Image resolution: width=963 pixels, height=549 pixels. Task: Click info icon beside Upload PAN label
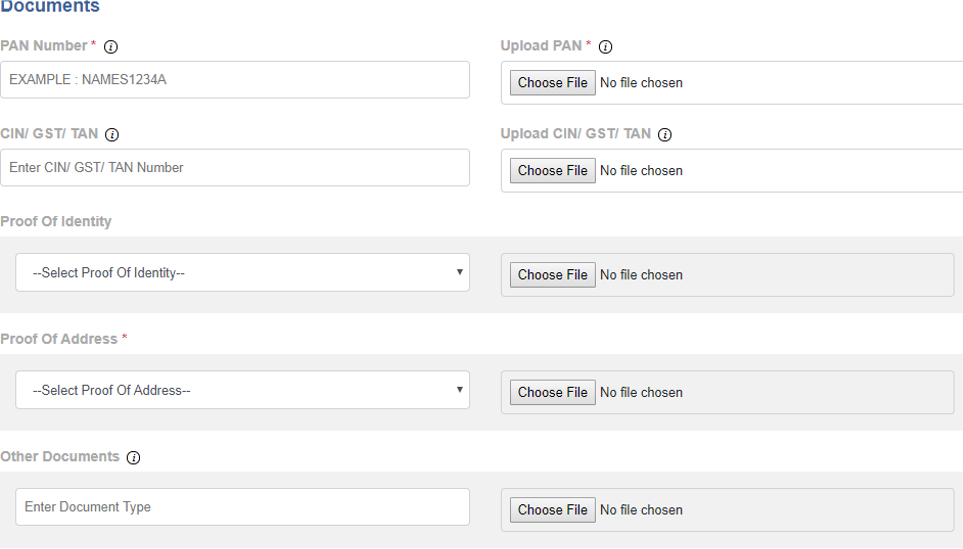click(x=605, y=47)
